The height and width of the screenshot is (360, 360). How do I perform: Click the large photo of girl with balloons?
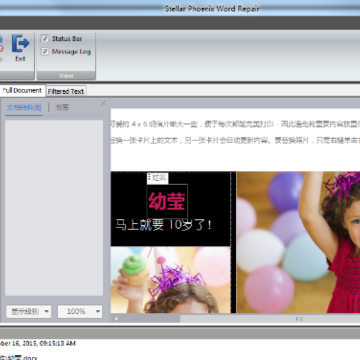click(x=298, y=242)
